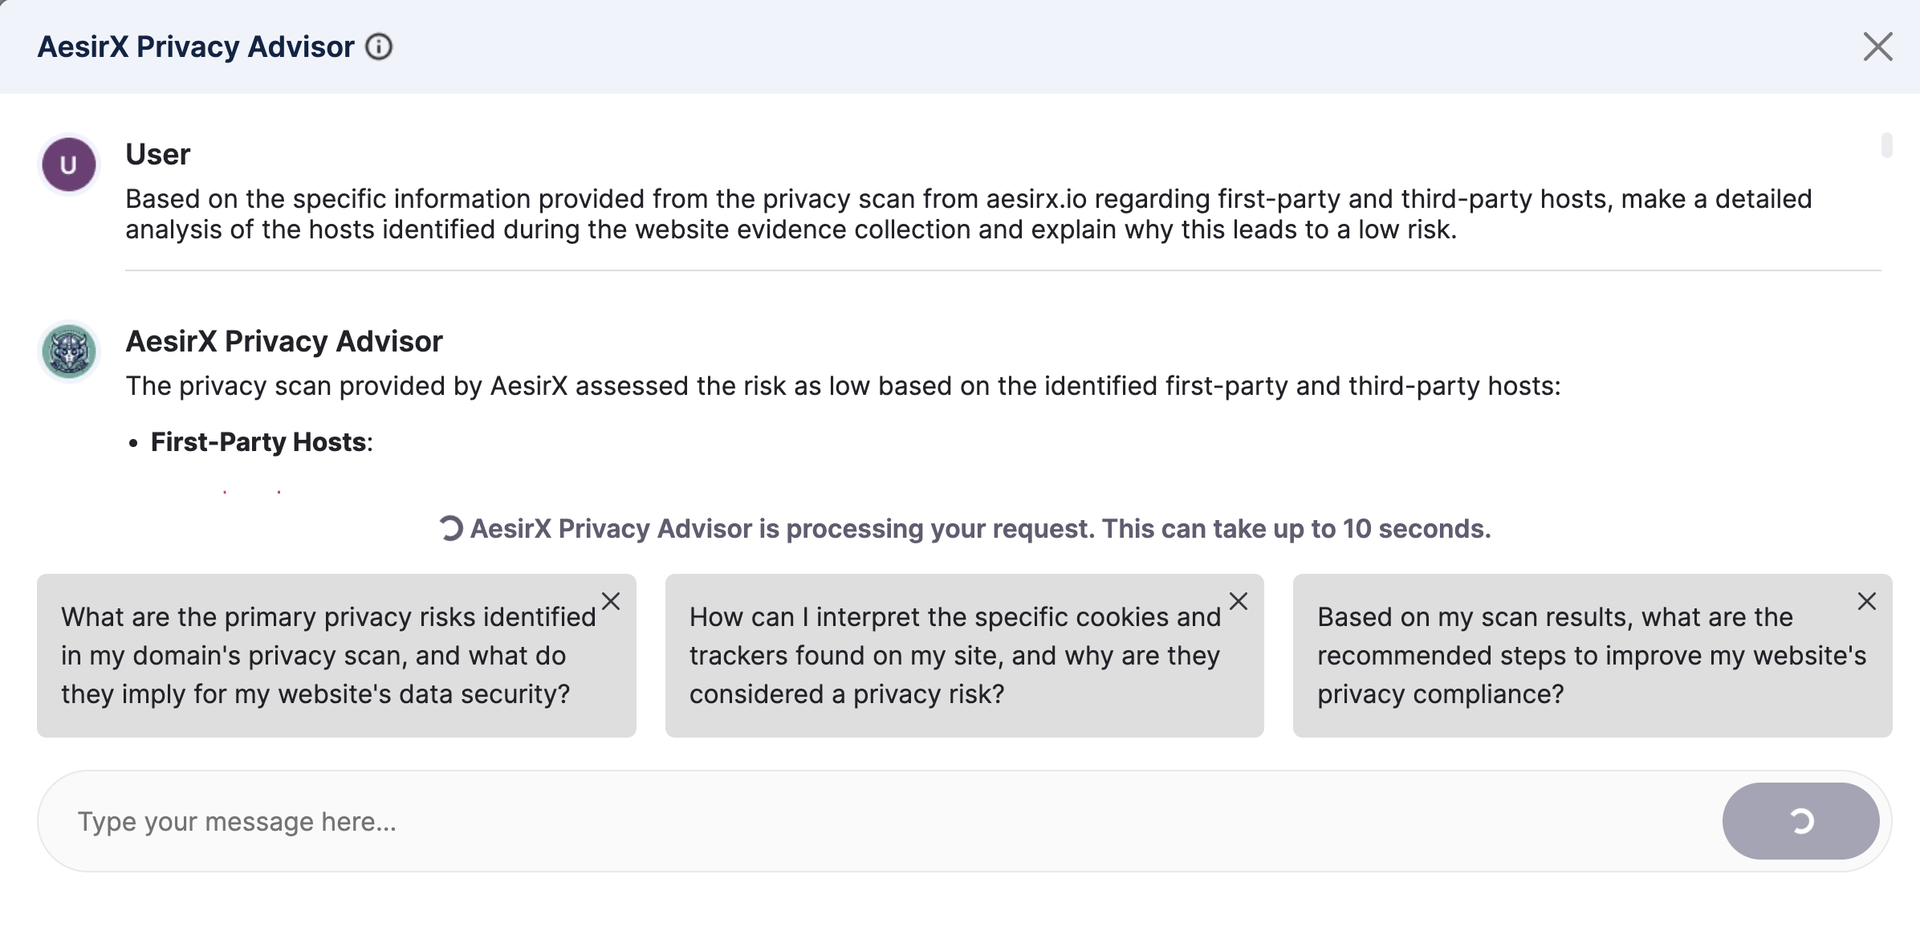The width and height of the screenshot is (1920, 927).
Task: Click the purple User avatar icon
Action: (68, 165)
